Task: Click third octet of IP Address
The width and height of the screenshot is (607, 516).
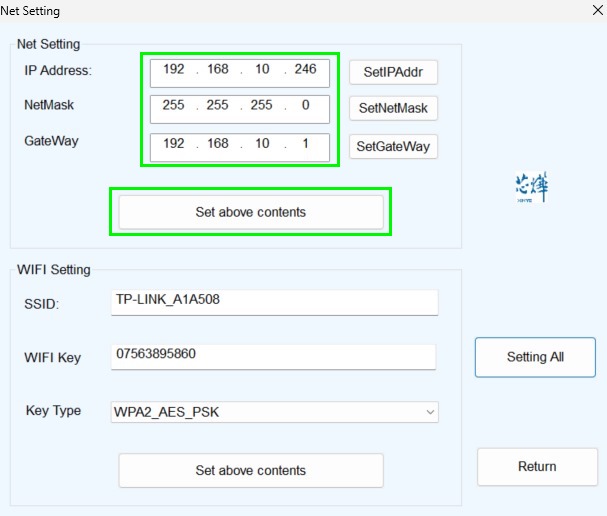Action: (262, 70)
